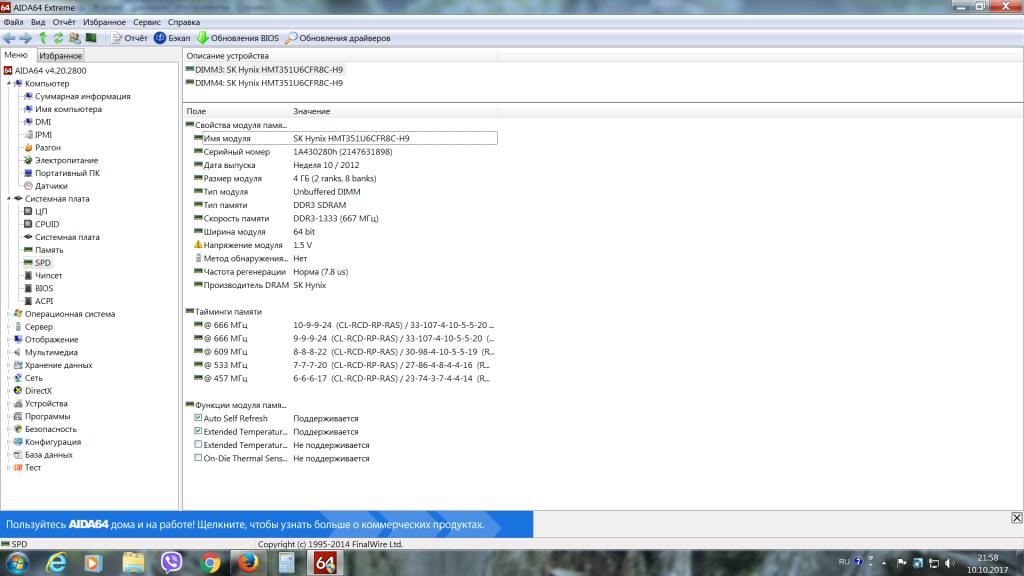
Task: Click the green Up level arrow
Action: click(43, 38)
